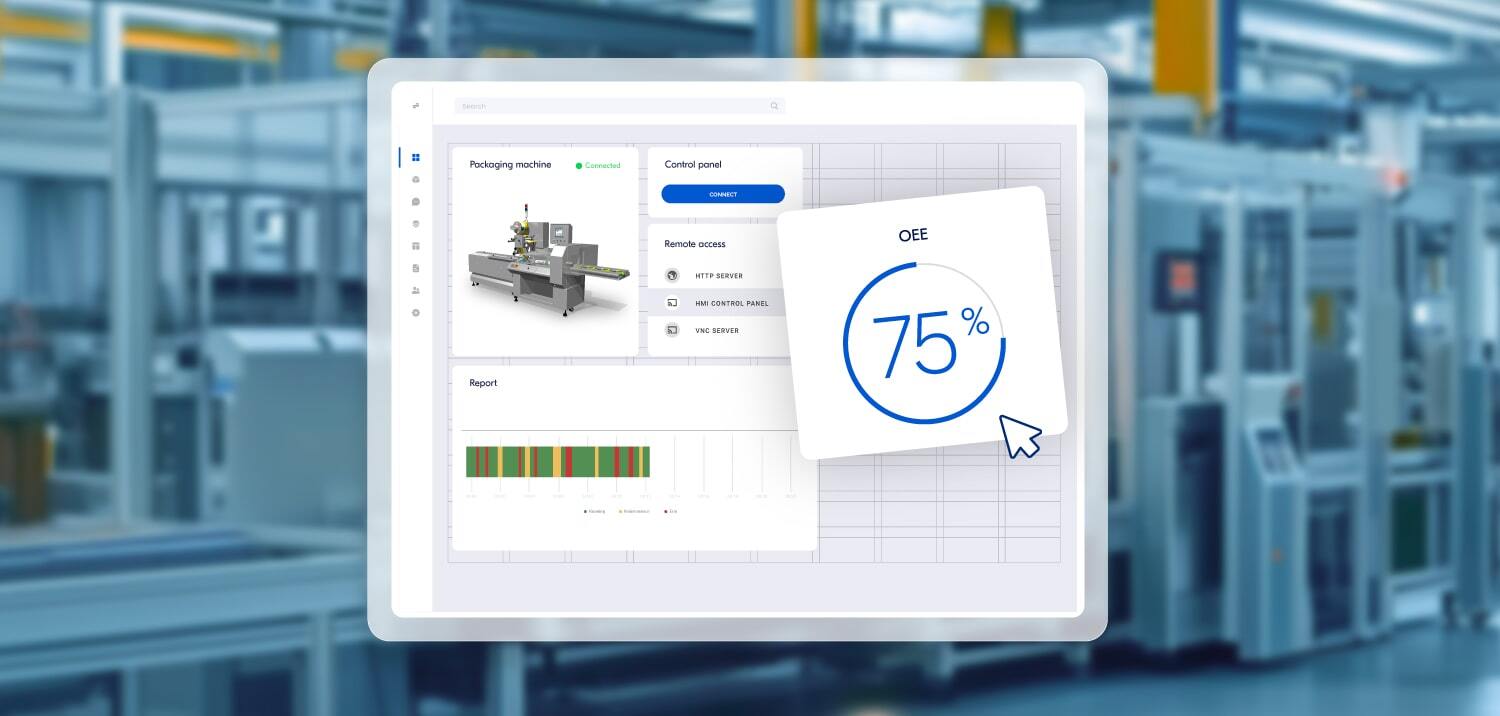Click the OEE 75% circular gauge
This screenshot has width=1500, height=716.
924,343
